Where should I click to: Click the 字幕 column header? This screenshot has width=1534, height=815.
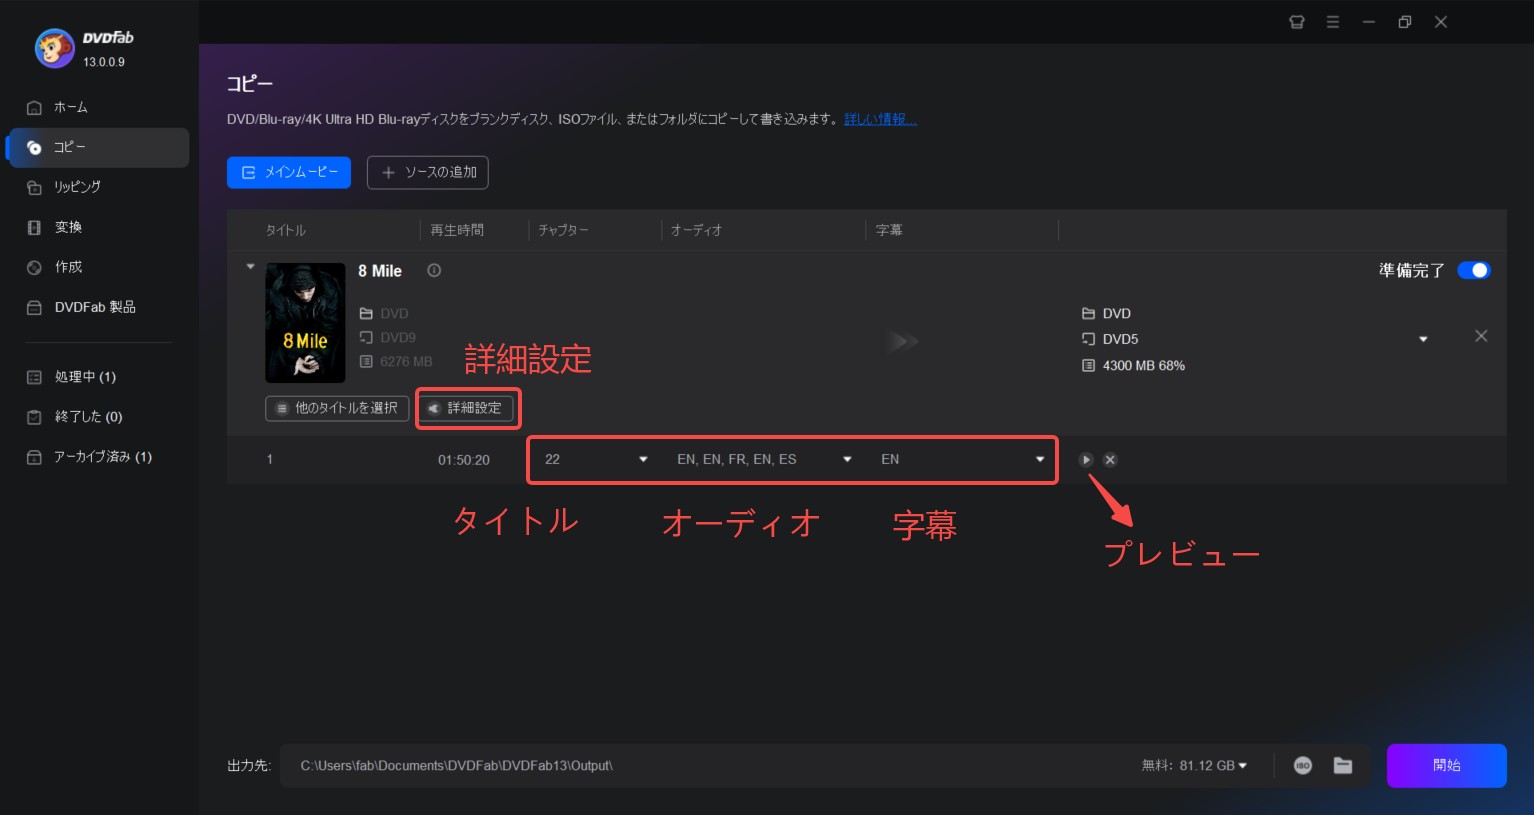[889, 230]
